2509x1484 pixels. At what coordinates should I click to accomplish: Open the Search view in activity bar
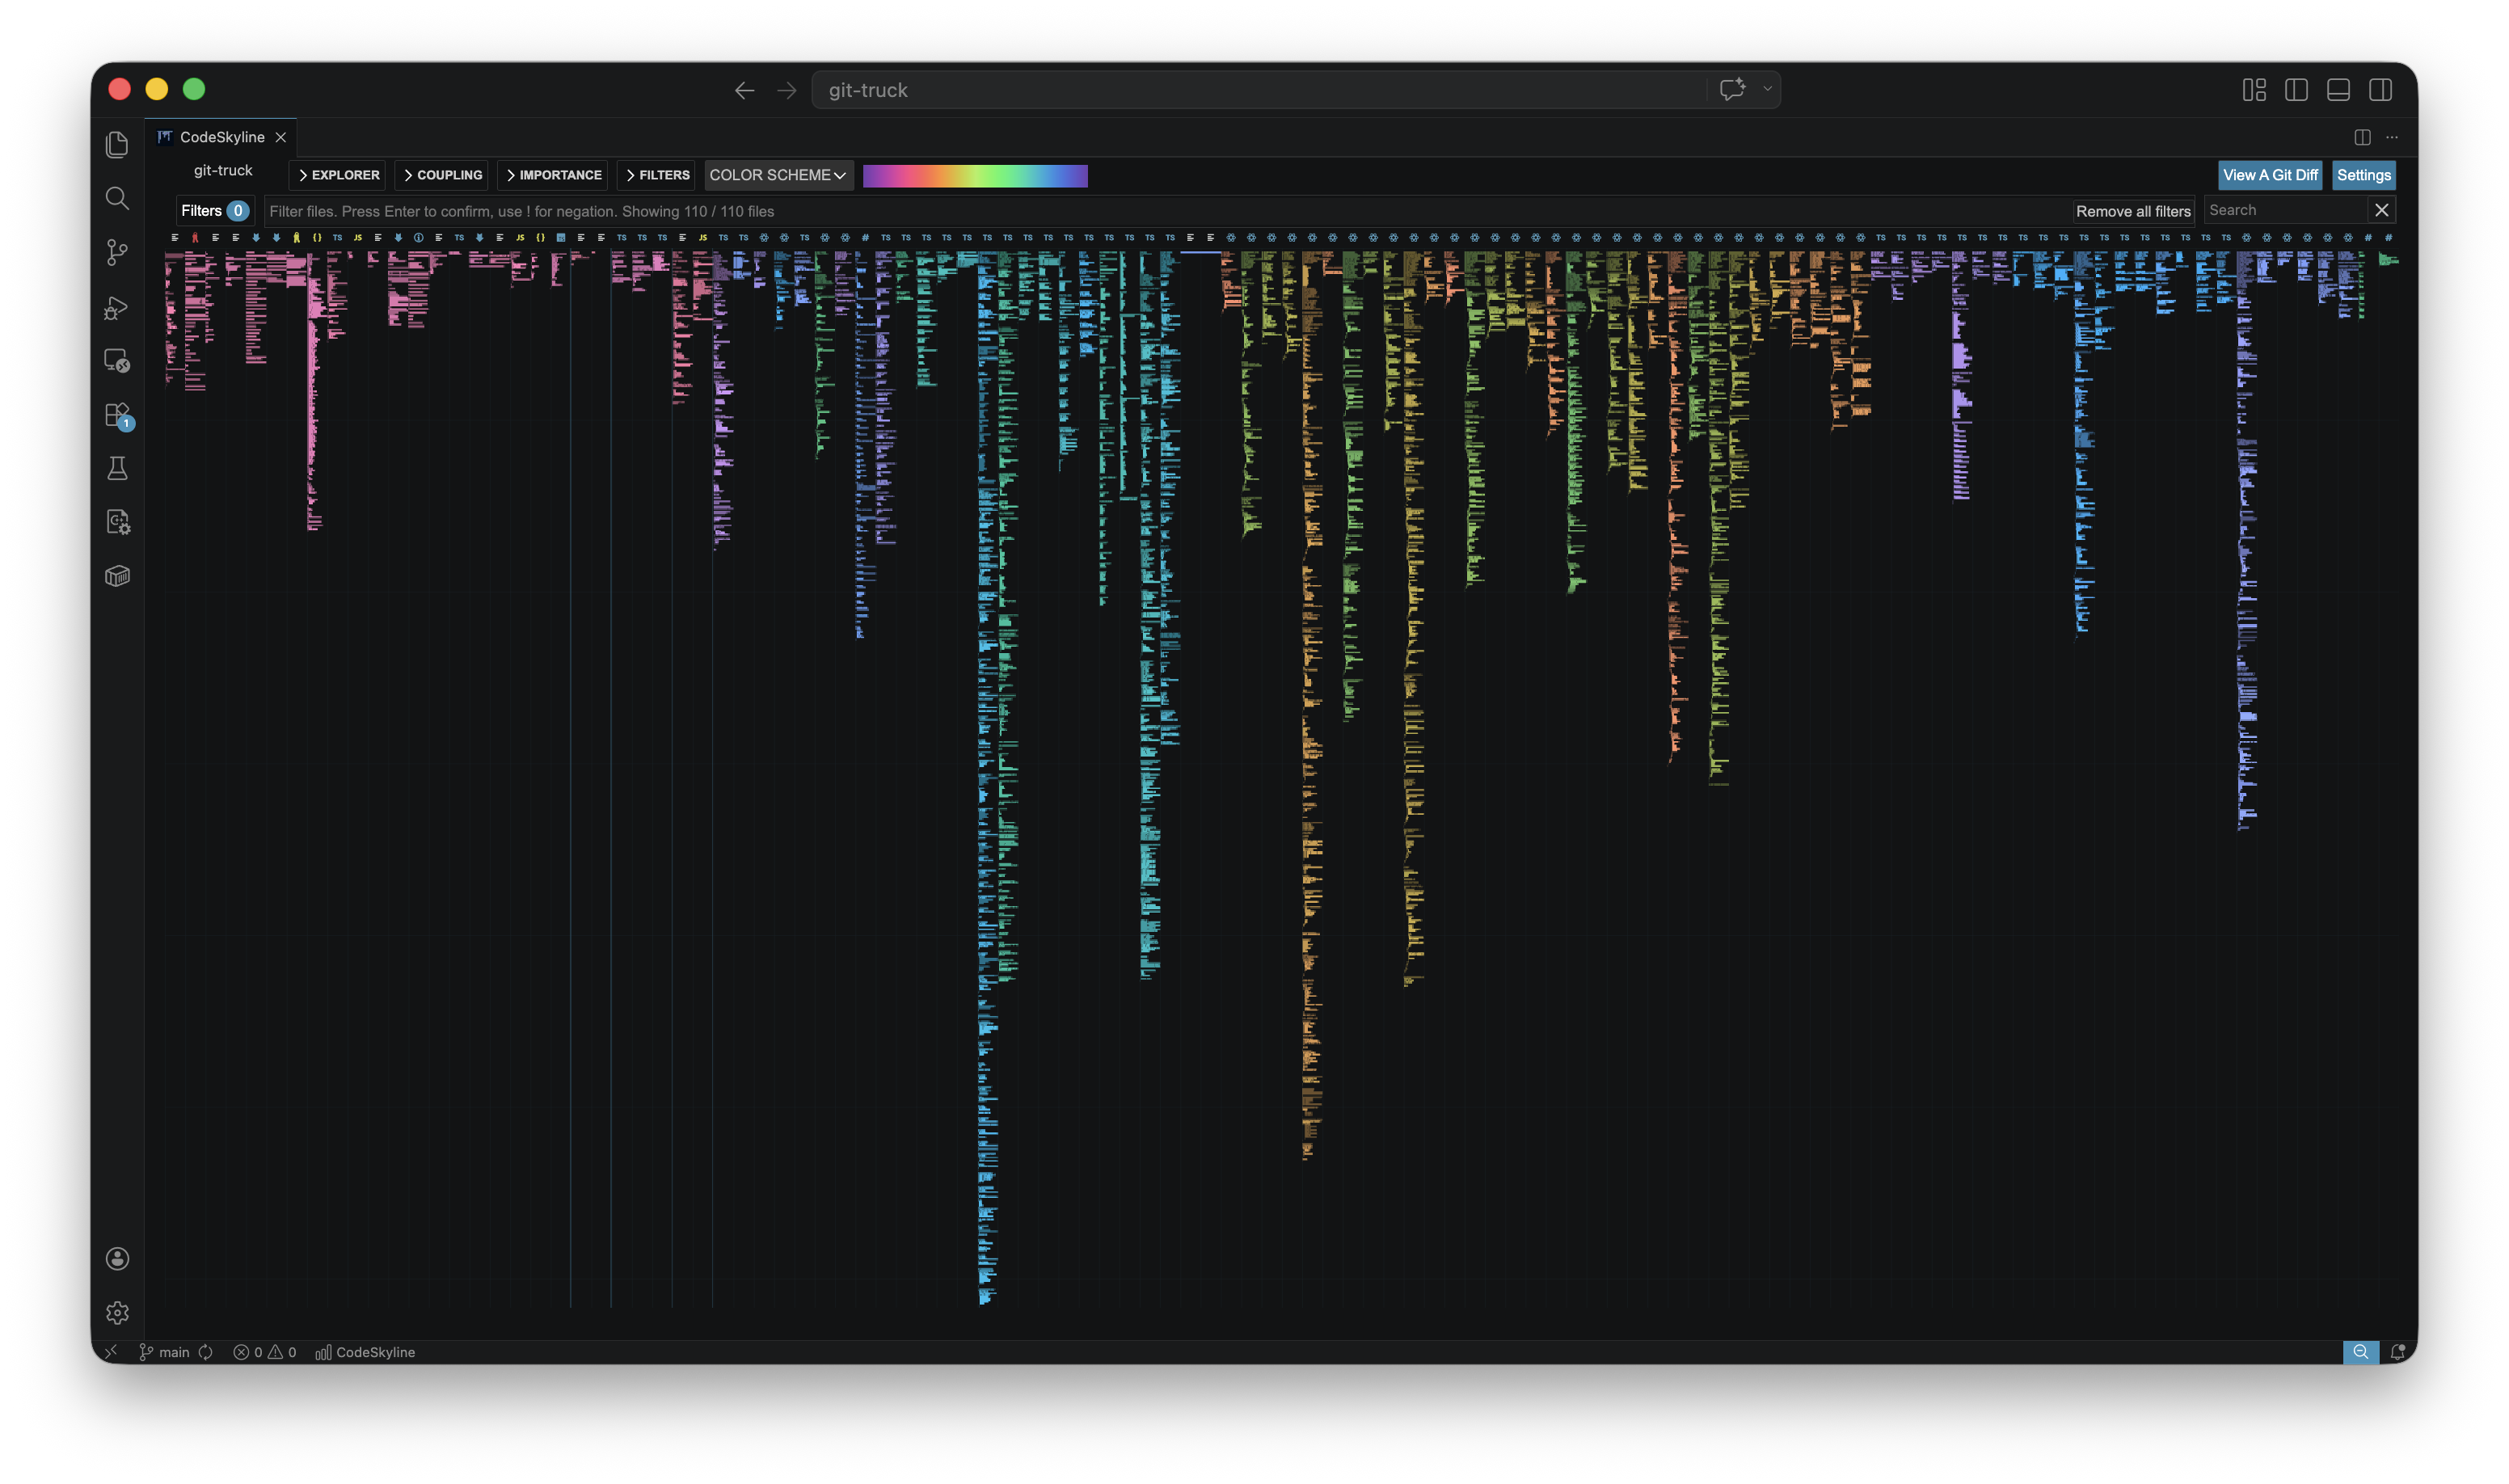point(117,198)
